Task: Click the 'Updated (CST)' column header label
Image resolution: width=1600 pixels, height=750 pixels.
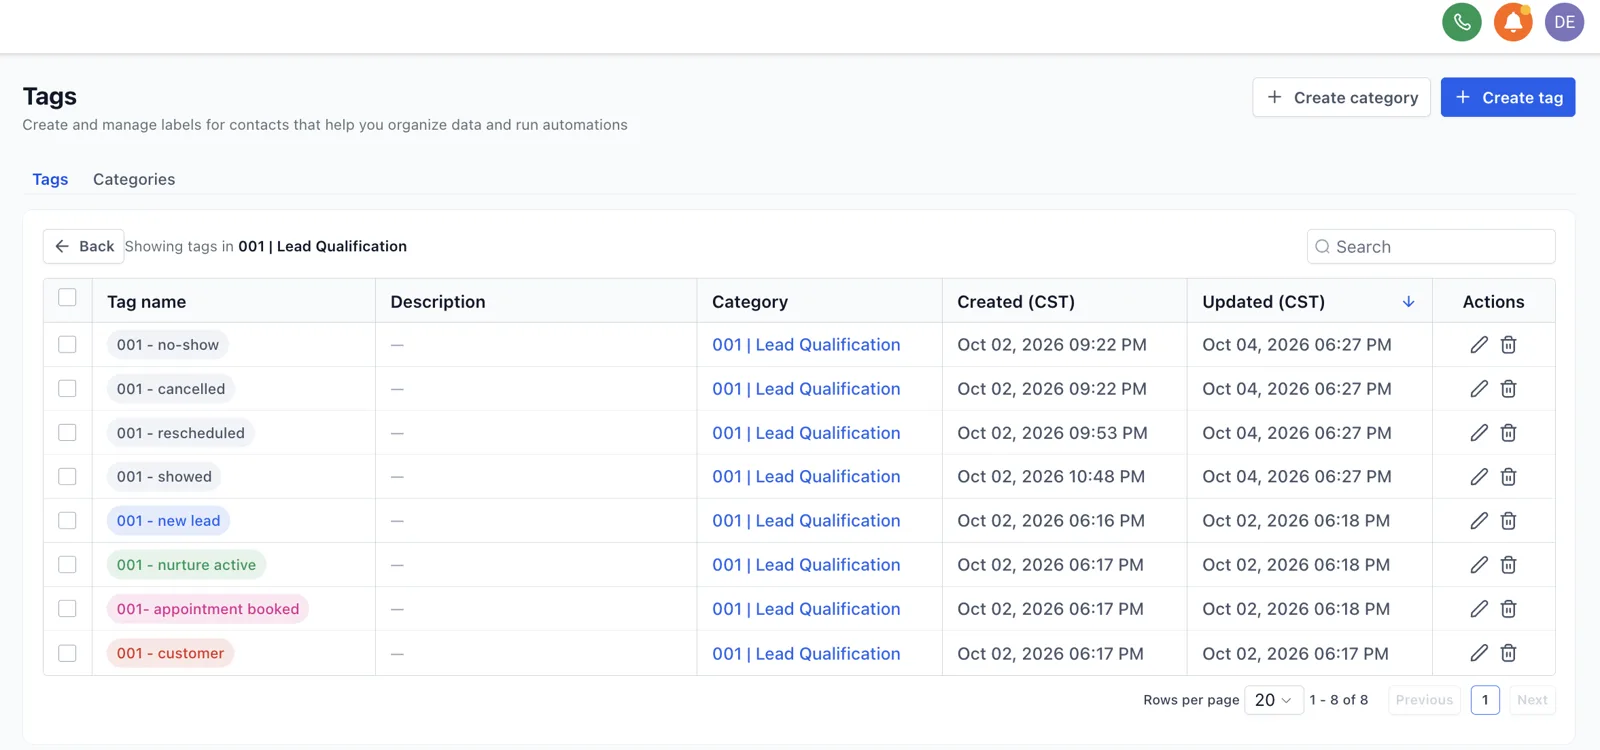Action: click(x=1263, y=302)
